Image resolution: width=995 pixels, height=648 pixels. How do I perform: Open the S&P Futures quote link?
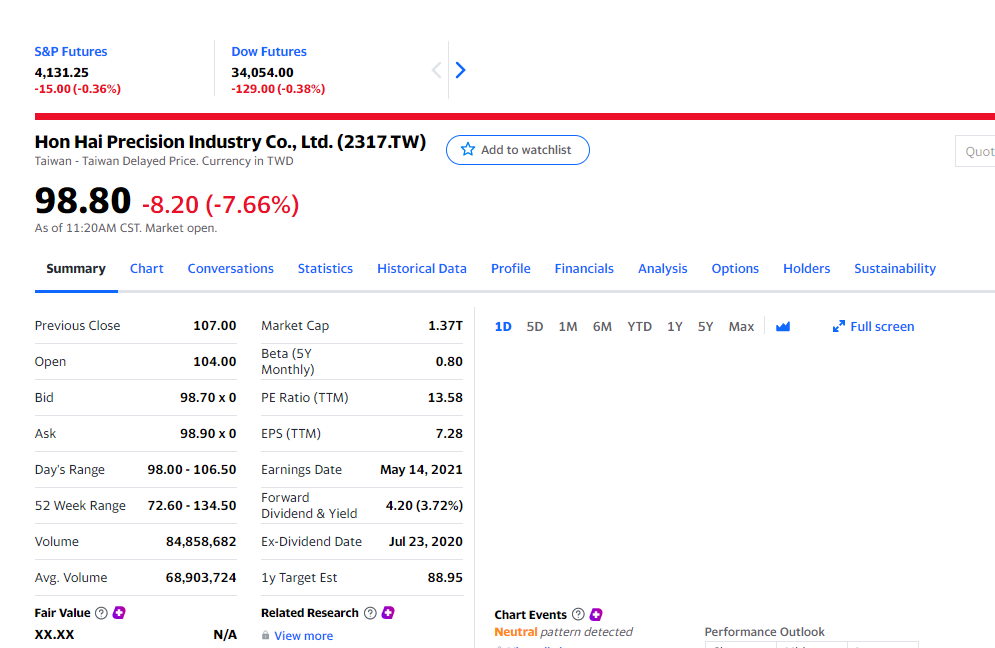pyautogui.click(x=71, y=52)
